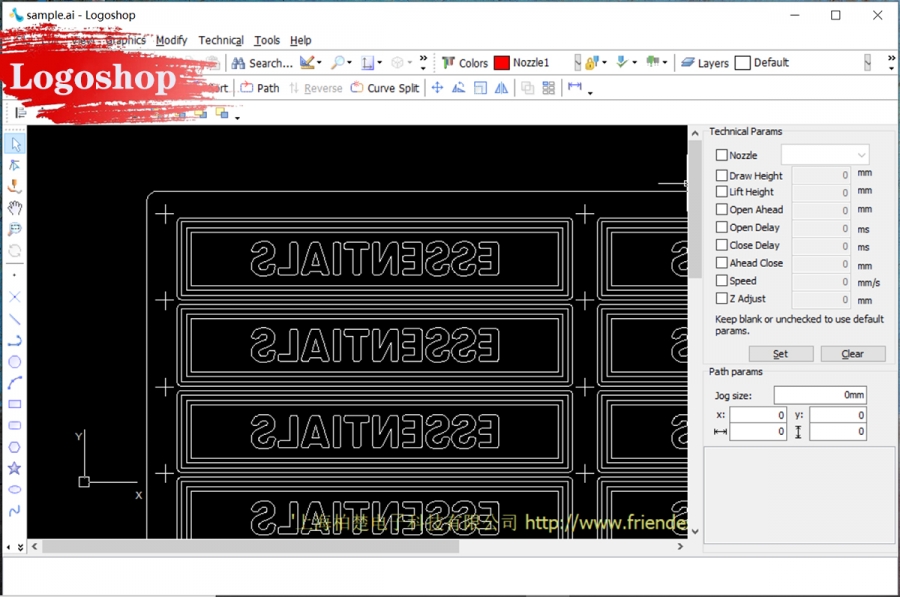Screen dimensions: 900x597
Task: Select the star shape tool
Action: click(15, 468)
